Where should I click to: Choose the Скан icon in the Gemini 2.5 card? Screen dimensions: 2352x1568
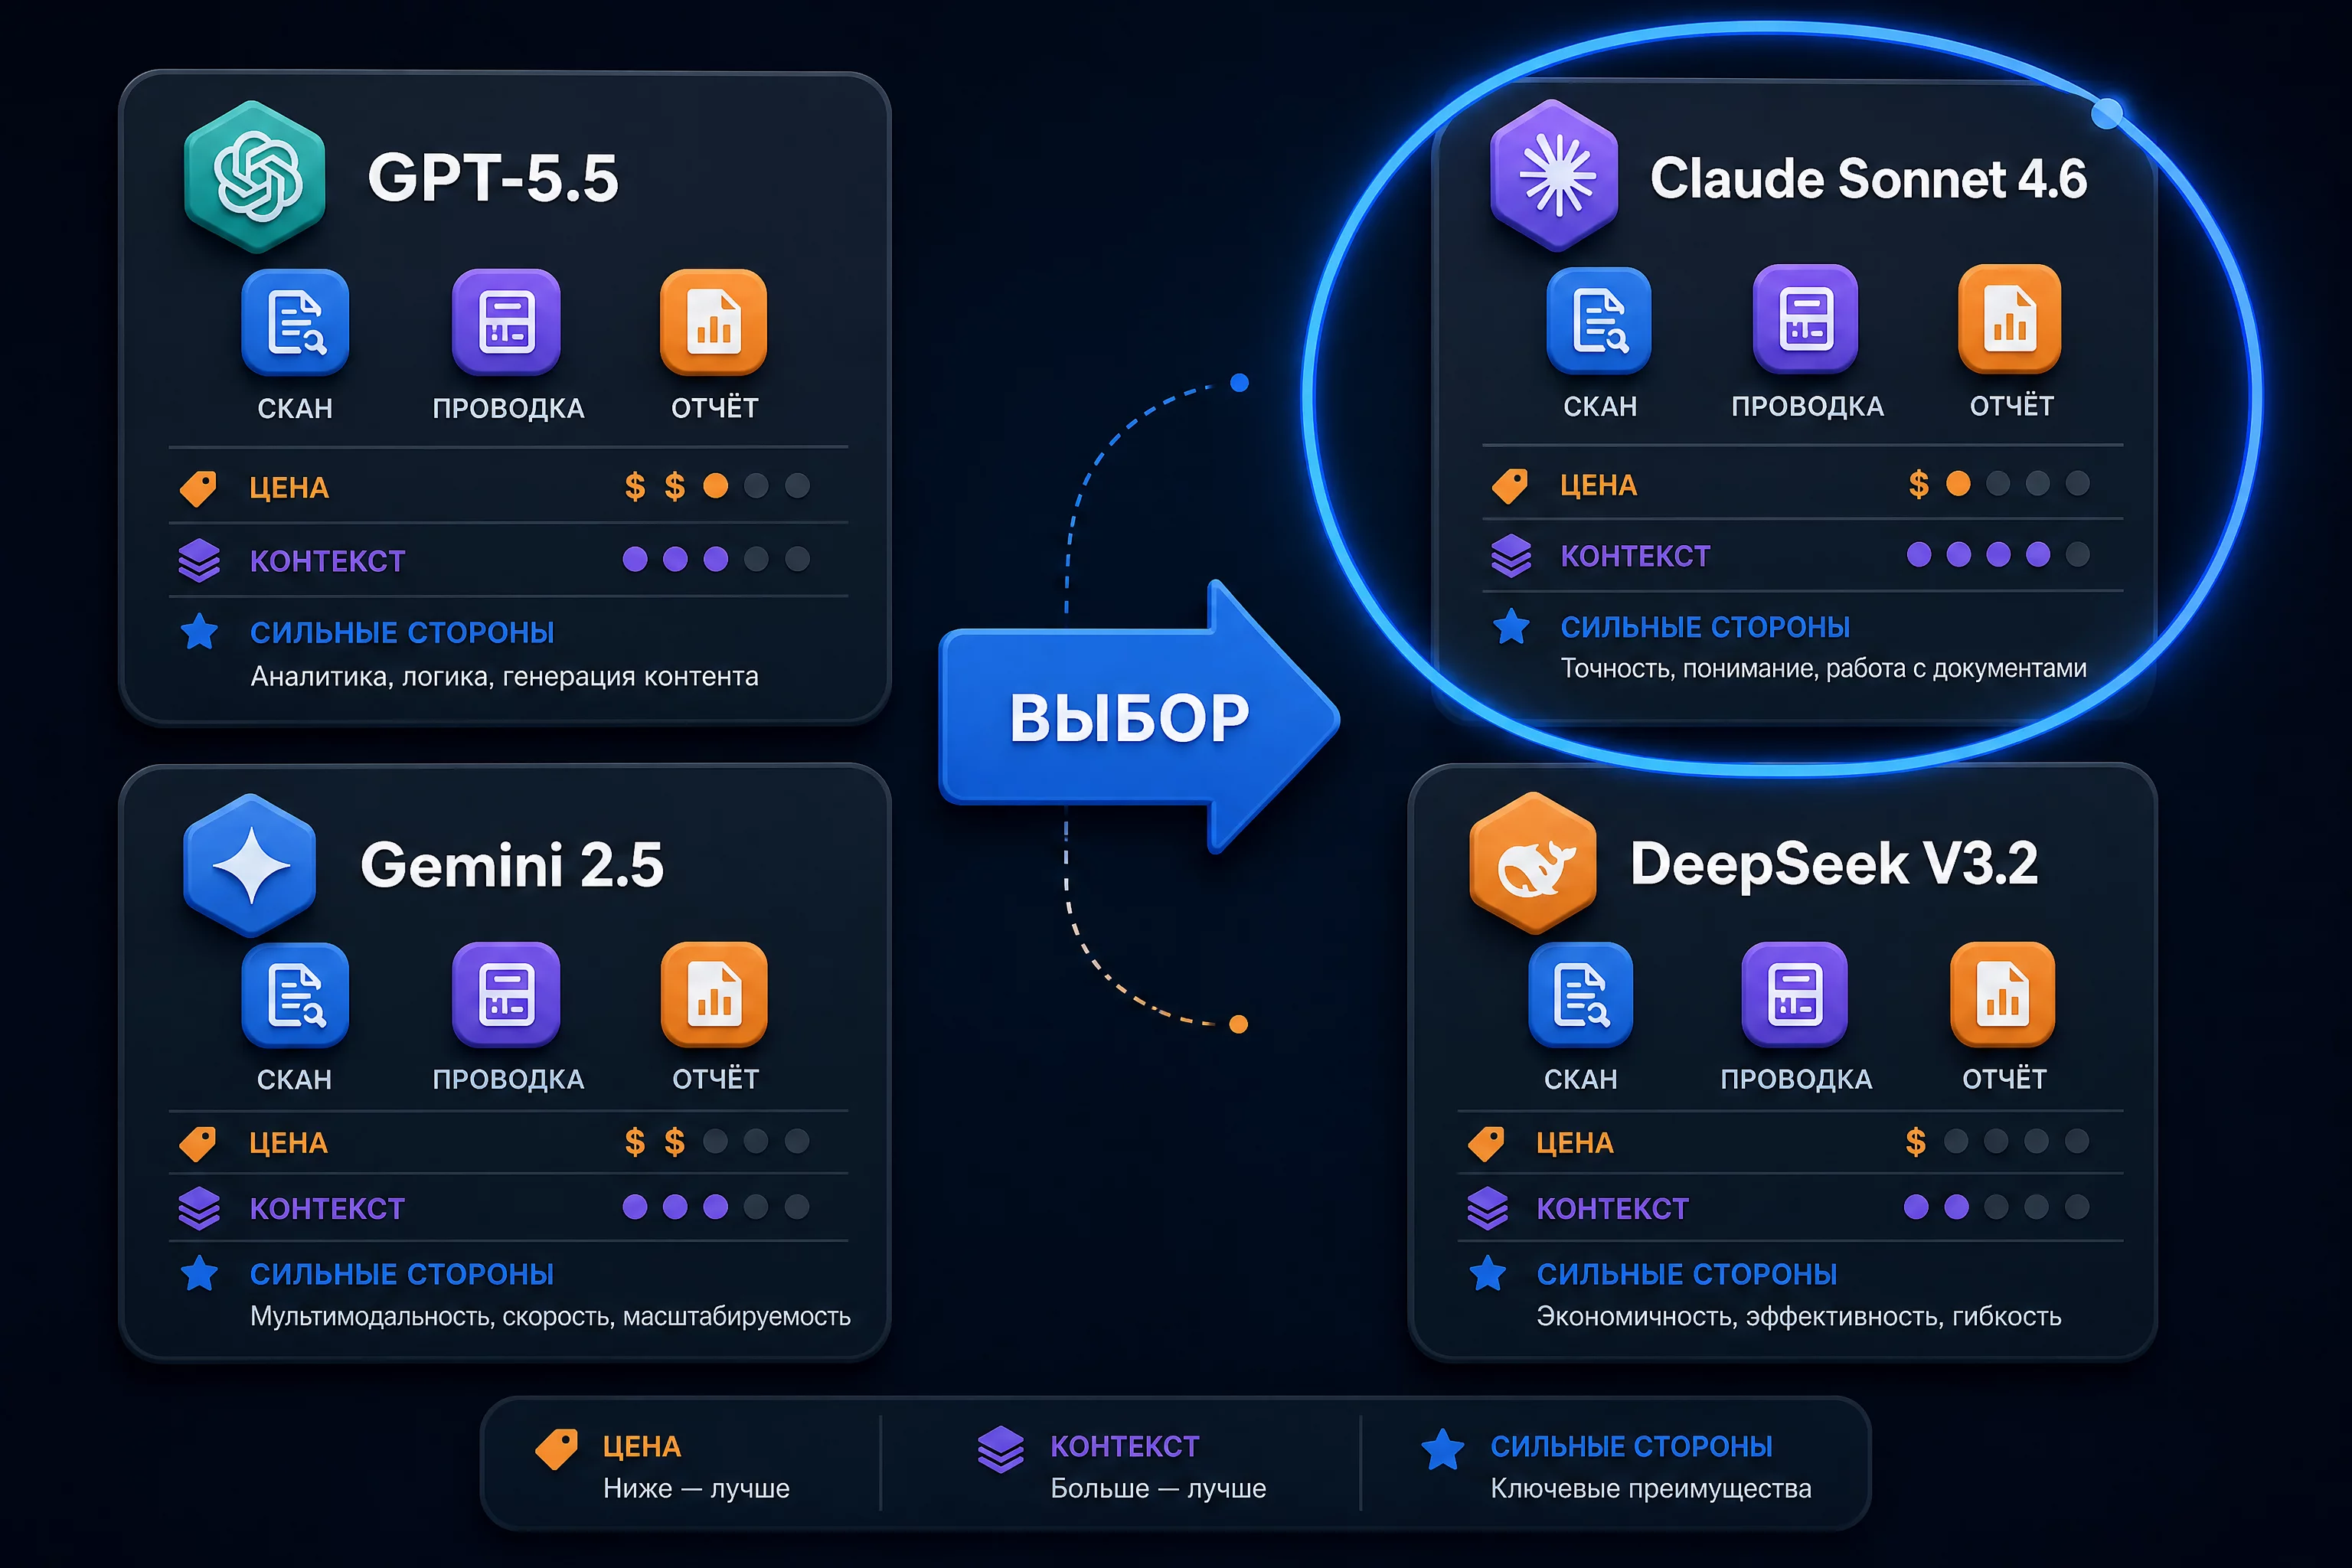pos(295,996)
